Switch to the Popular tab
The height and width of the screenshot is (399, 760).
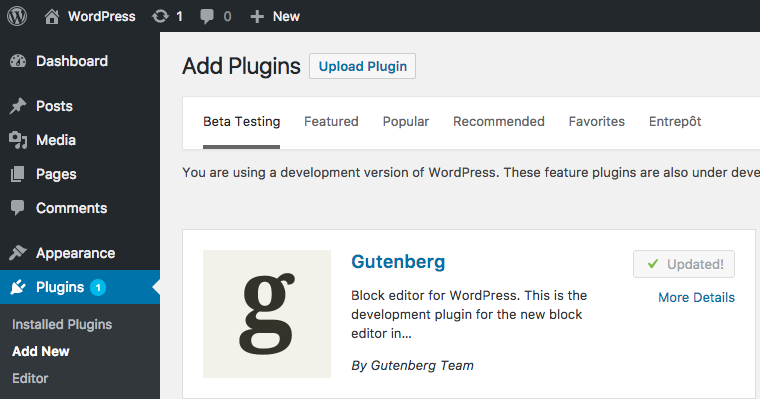click(406, 121)
